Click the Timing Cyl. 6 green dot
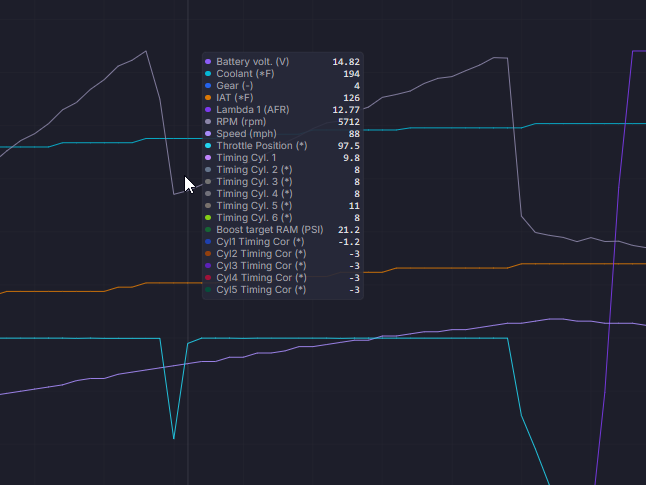 point(208,218)
